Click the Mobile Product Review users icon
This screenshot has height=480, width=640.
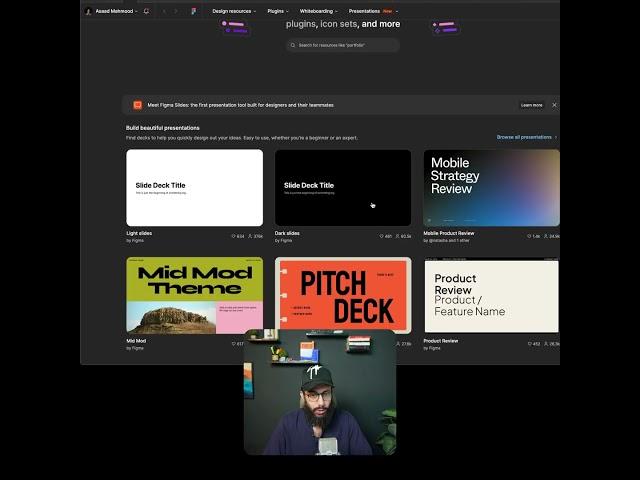click(546, 236)
